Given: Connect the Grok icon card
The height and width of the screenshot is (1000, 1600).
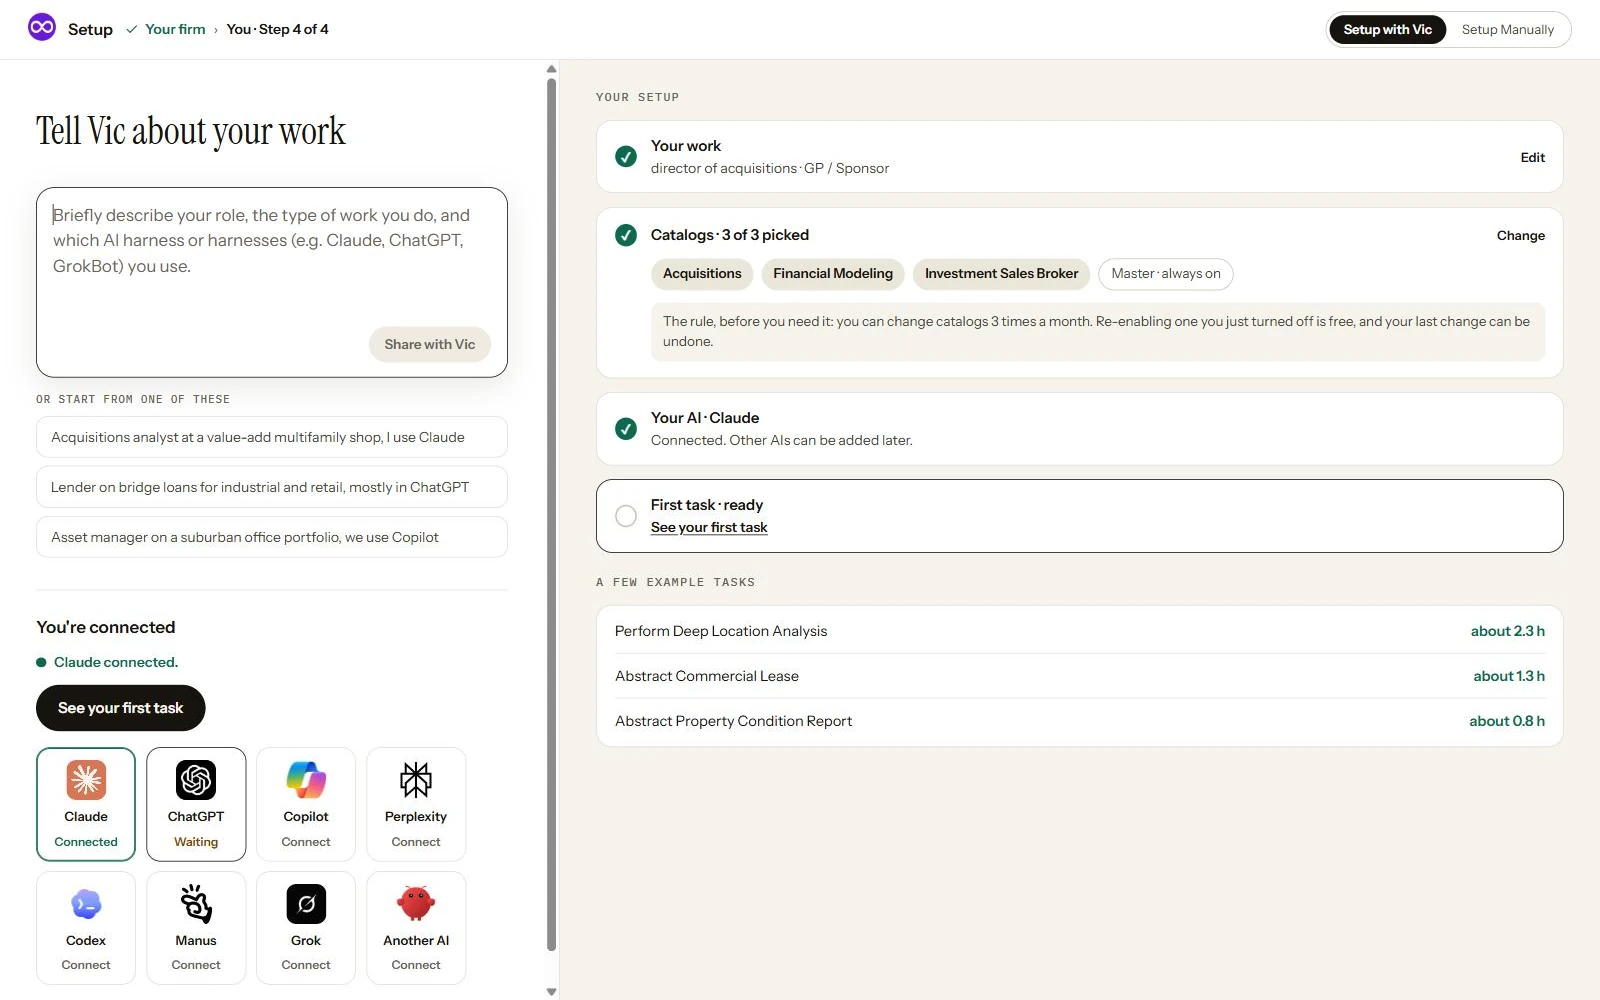Looking at the screenshot, I should [x=306, y=928].
